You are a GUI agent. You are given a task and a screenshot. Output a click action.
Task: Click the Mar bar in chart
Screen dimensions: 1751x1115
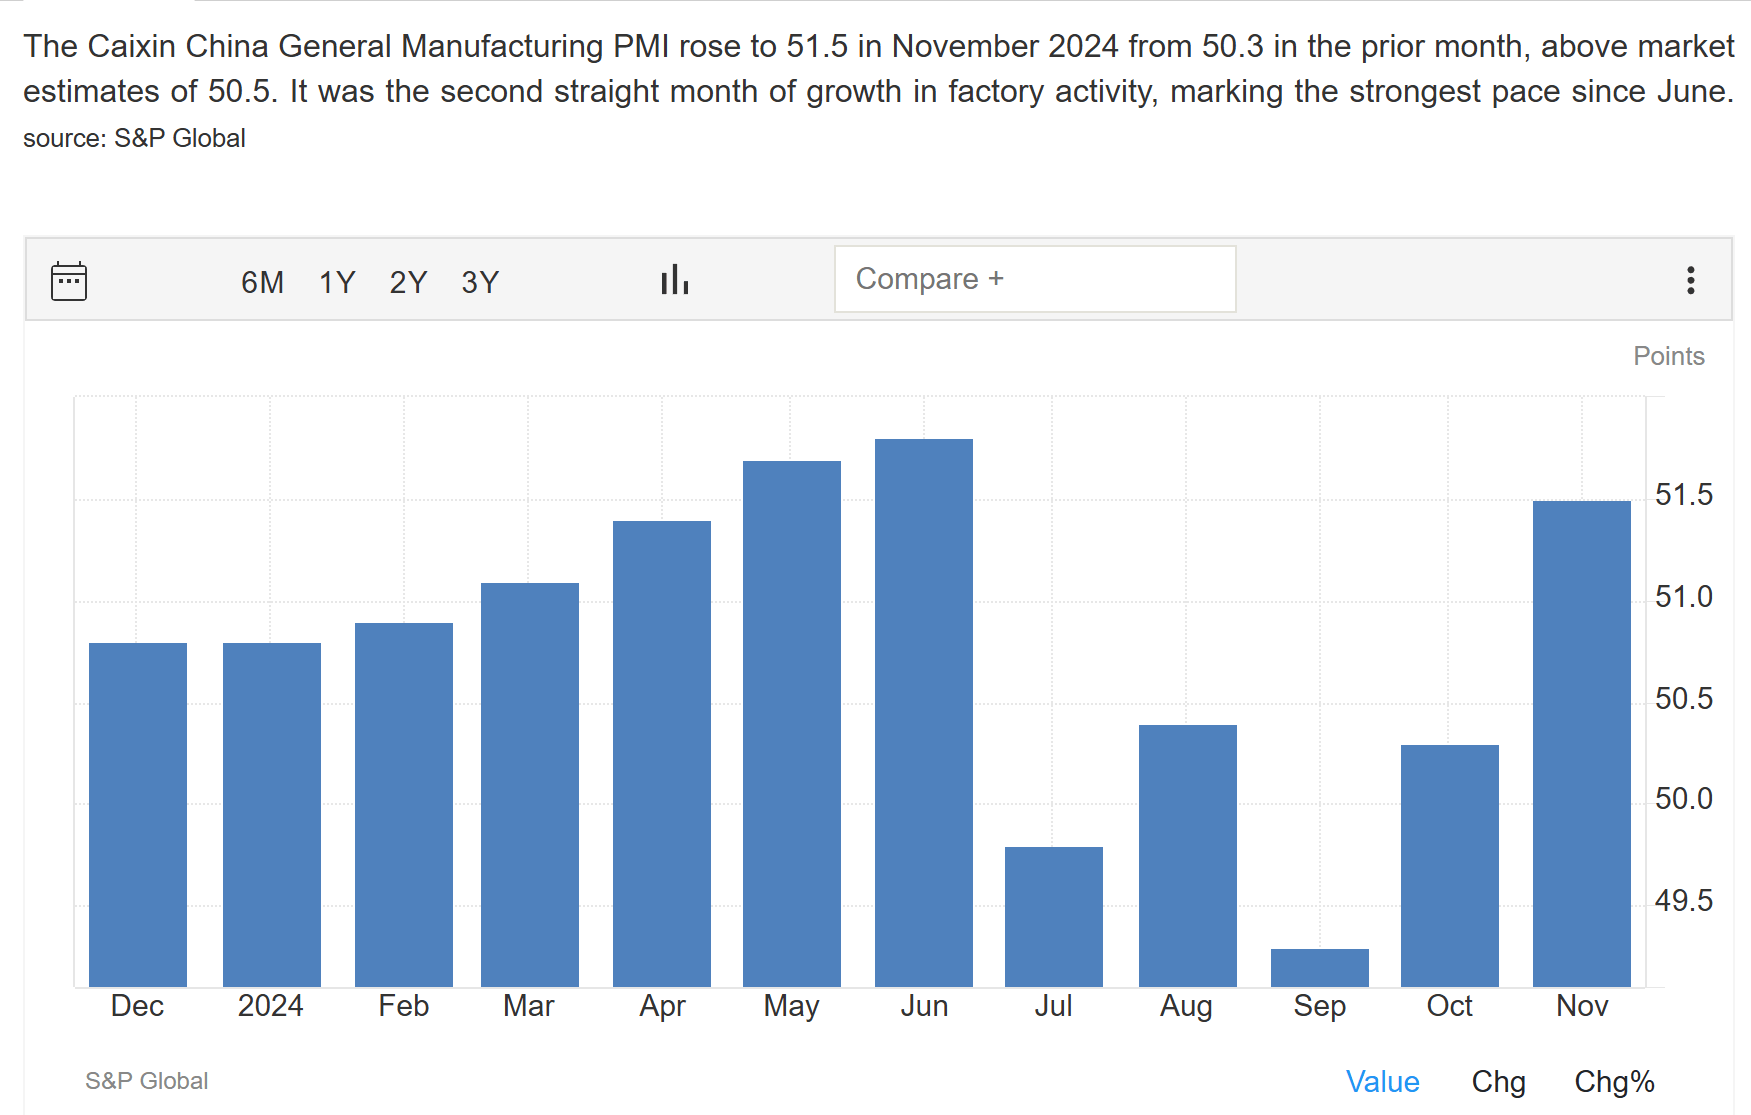click(x=530, y=785)
